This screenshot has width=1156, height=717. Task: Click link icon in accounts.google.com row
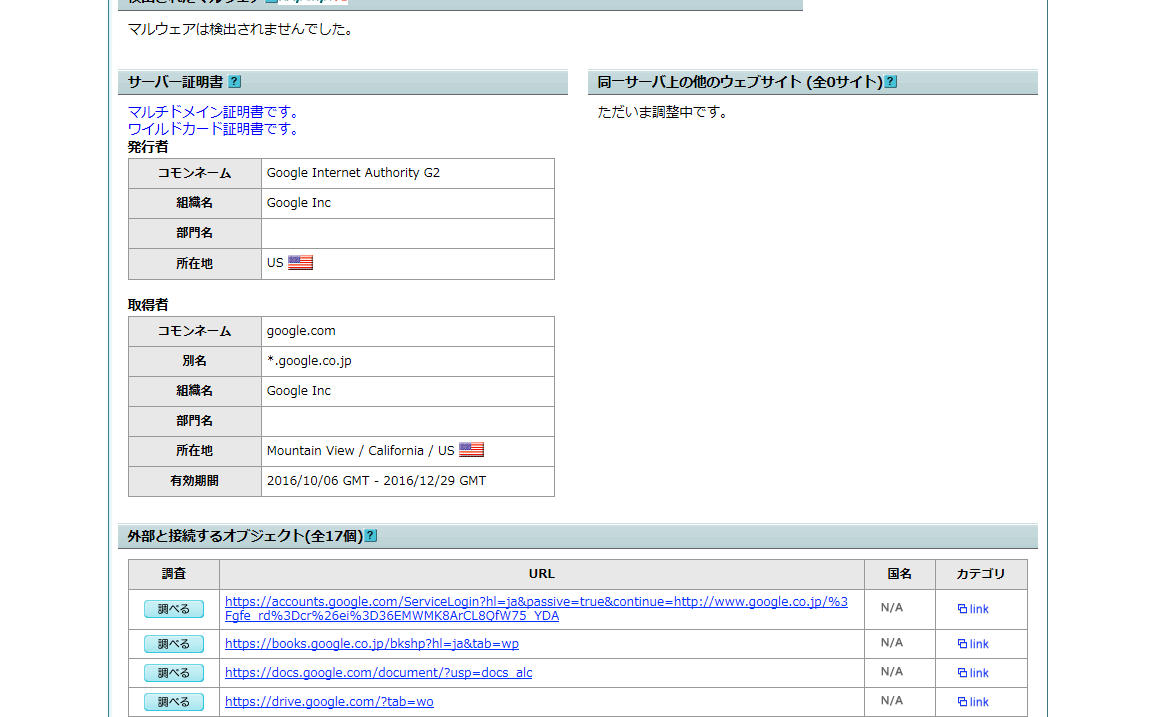(972, 609)
